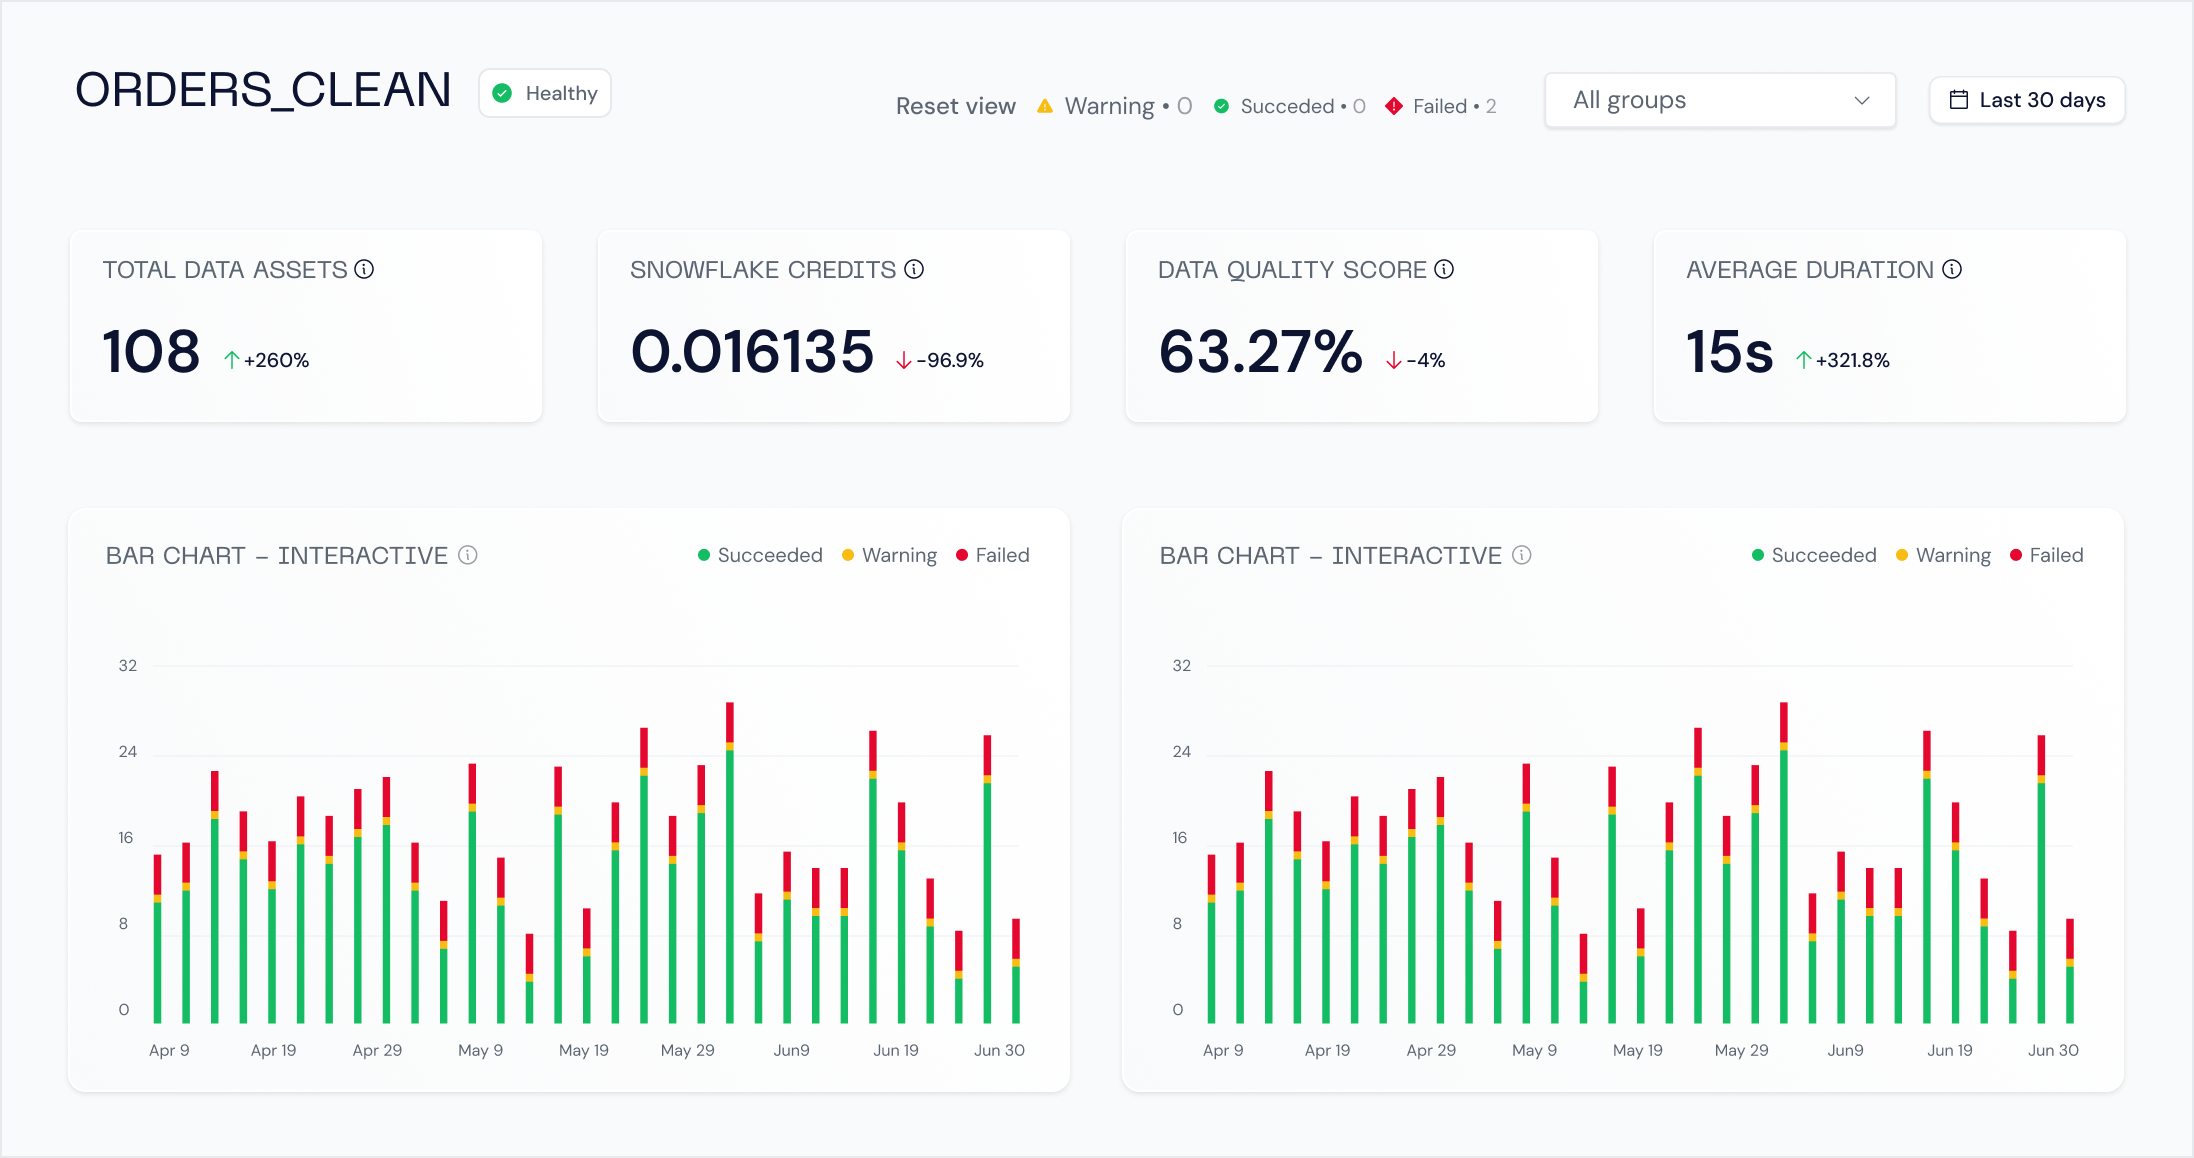Viewport: 2194px width, 1158px height.
Task: Toggle the Succeeded legend on left chart
Action: pyautogui.click(x=760, y=554)
